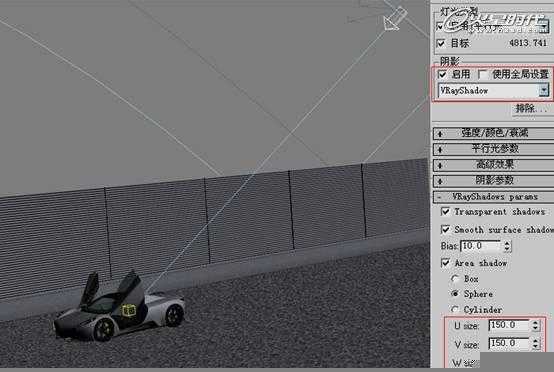Image resolution: width=554 pixels, height=372 pixels.
Task: Toggle the 目标 (targeted) checkbox
Action: tap(441, 43)
